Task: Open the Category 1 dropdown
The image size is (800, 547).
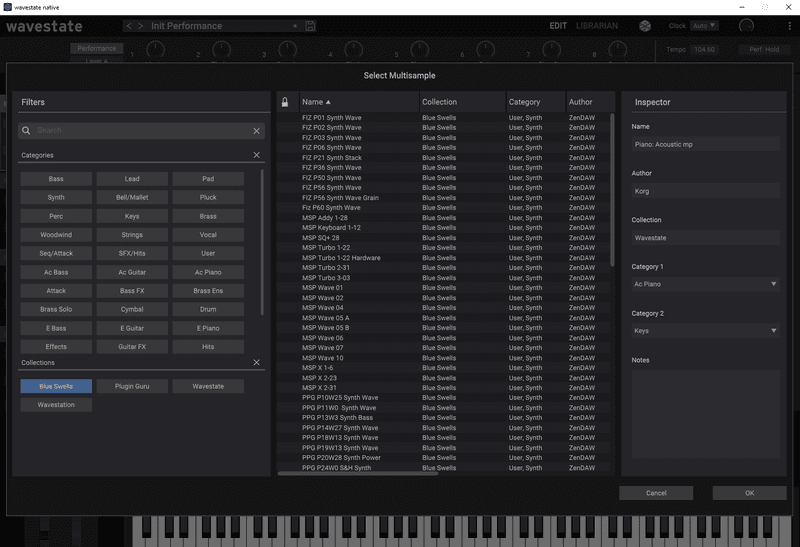Action: 706,284
